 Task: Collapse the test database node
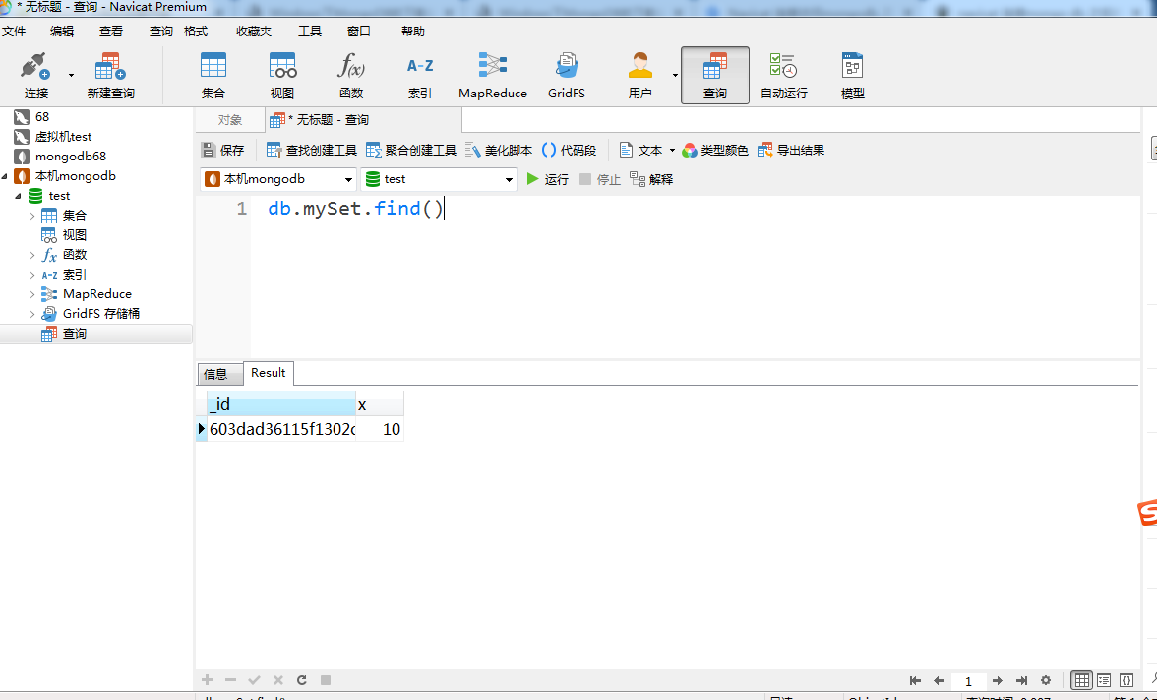click(19, 196)
